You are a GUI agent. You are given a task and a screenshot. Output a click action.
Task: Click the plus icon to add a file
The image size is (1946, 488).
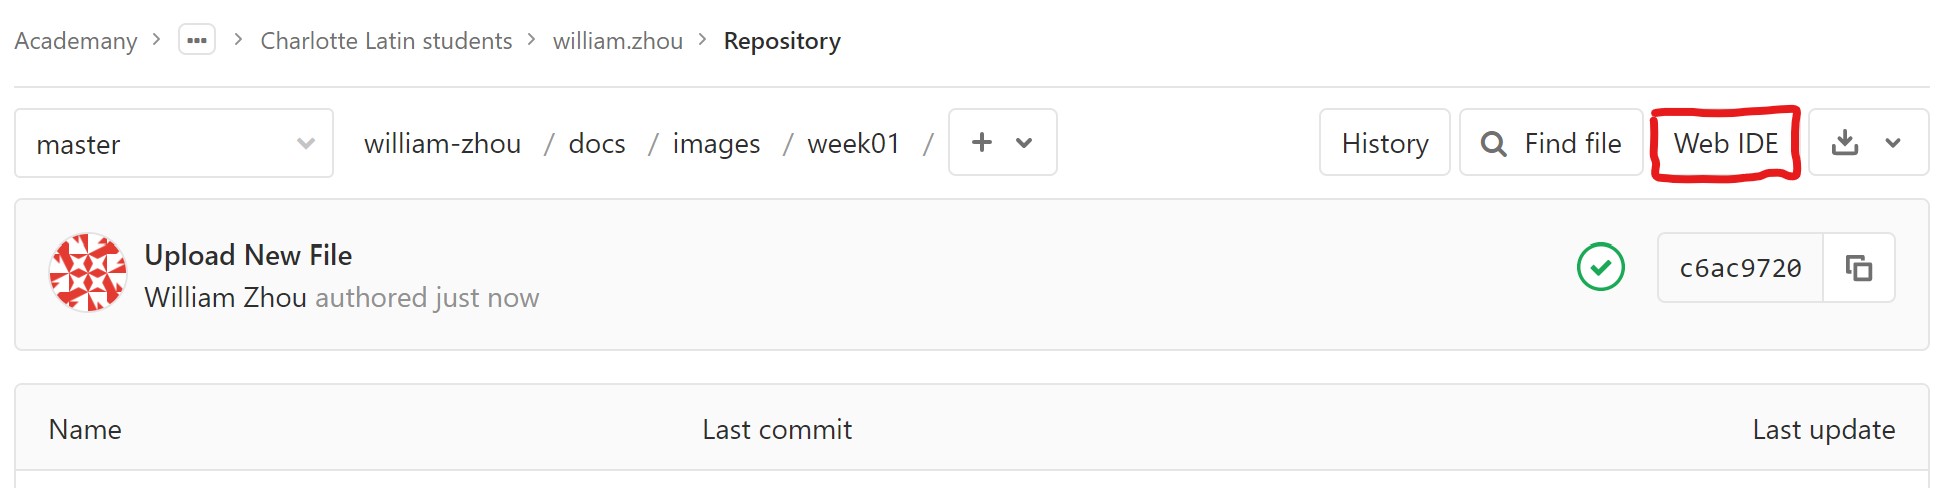(x=982, y=142)
